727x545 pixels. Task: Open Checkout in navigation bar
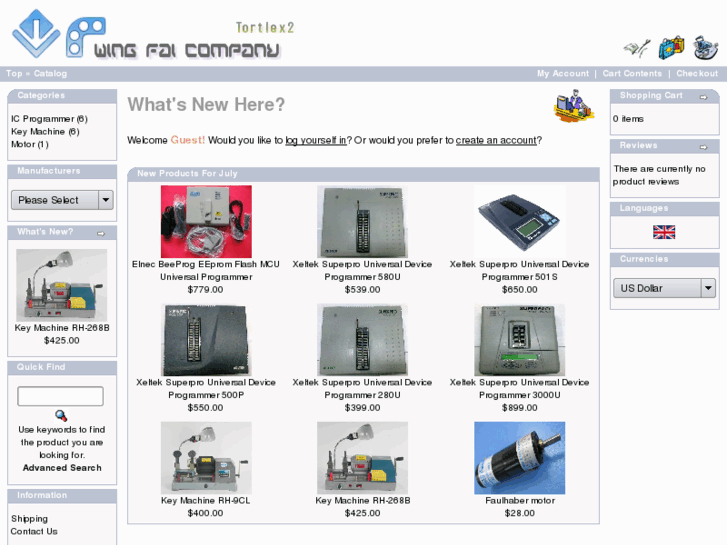(697, 73)
